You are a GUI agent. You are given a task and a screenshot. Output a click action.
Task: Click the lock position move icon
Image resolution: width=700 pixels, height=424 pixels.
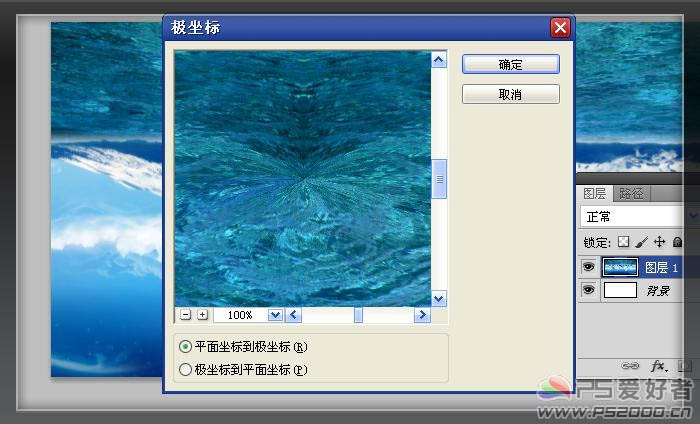pyautogui.click(x=659, y=242)
